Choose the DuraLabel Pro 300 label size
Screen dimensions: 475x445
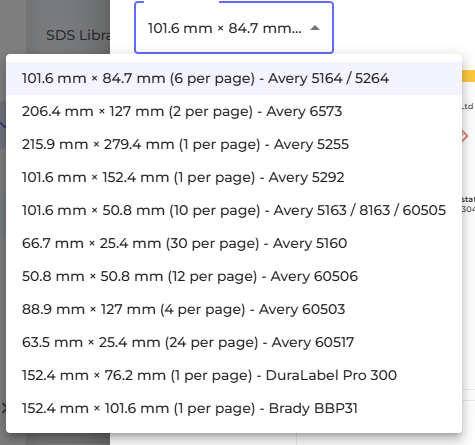click(x=234, y=375)
